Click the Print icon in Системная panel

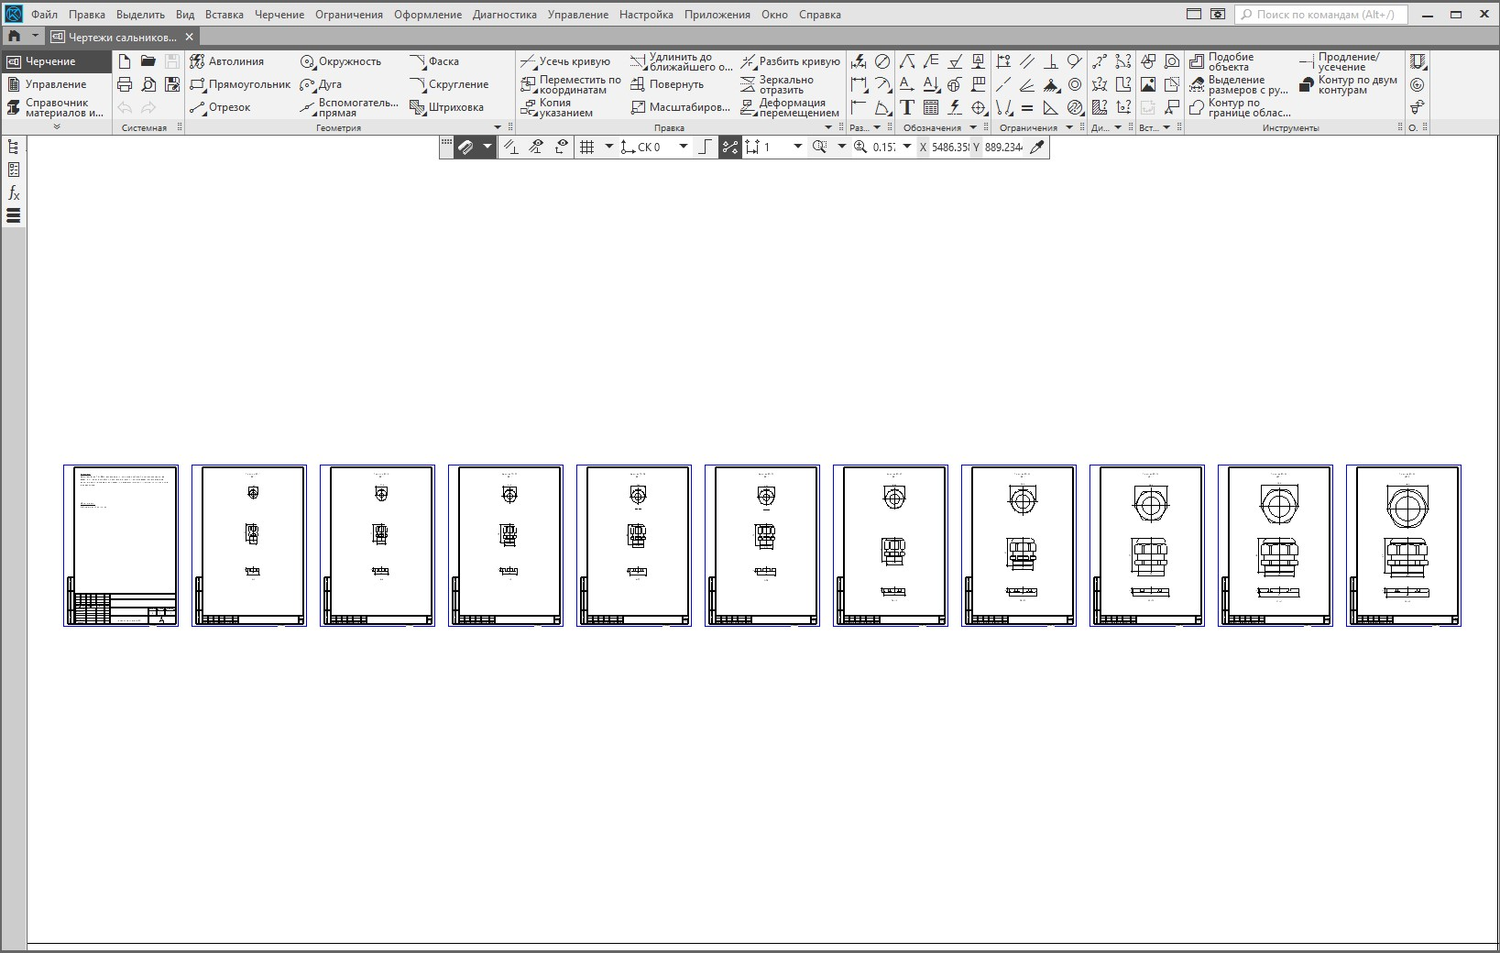tap(124, 85)
